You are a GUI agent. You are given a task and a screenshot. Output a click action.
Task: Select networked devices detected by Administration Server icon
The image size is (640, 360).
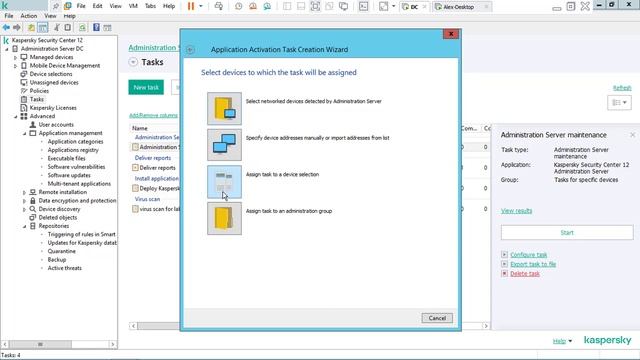224,109
